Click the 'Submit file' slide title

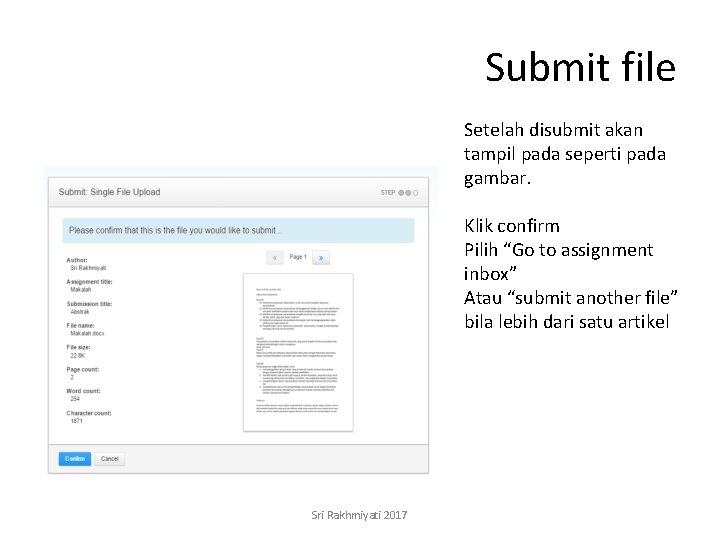(580, 68)
